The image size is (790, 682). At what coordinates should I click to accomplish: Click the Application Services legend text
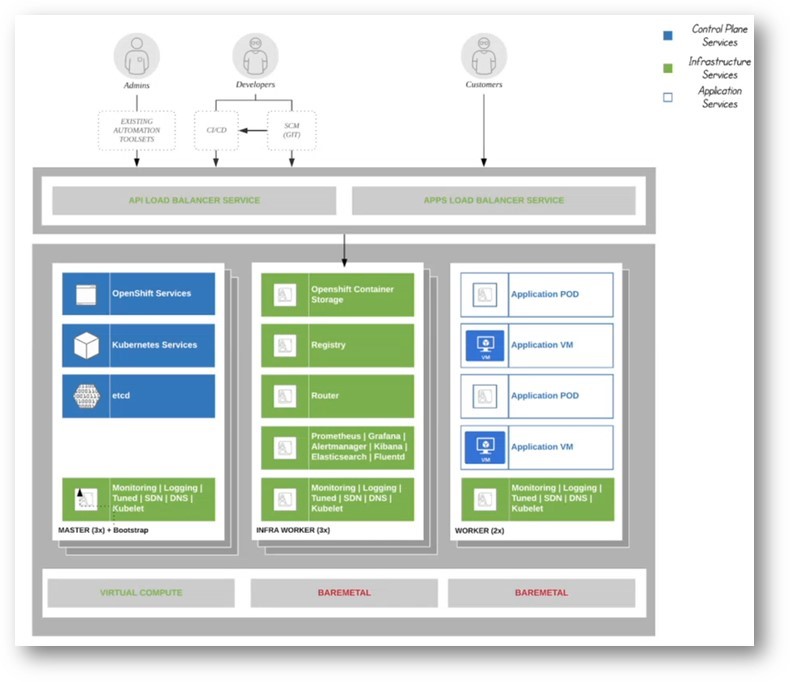(x=719, y=97)
